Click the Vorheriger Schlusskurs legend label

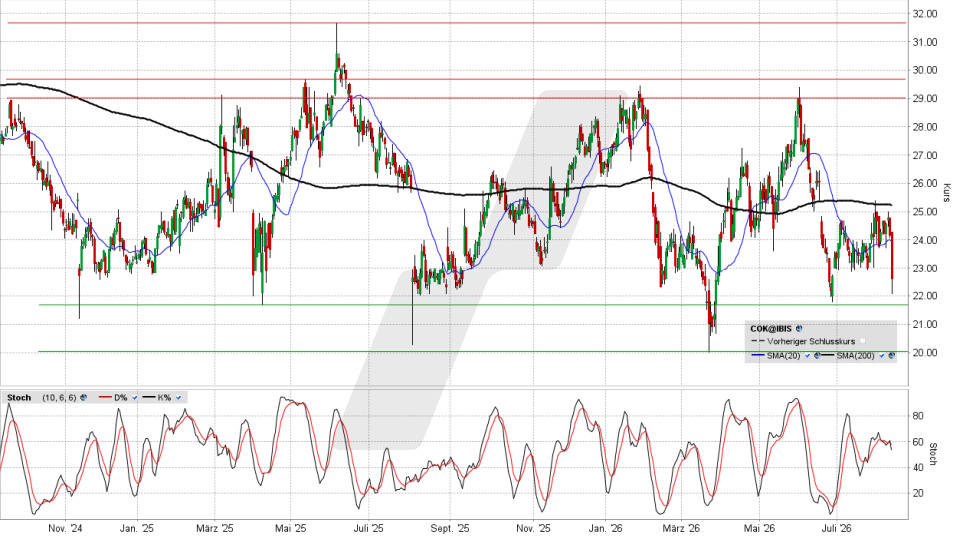pos(811,342)
